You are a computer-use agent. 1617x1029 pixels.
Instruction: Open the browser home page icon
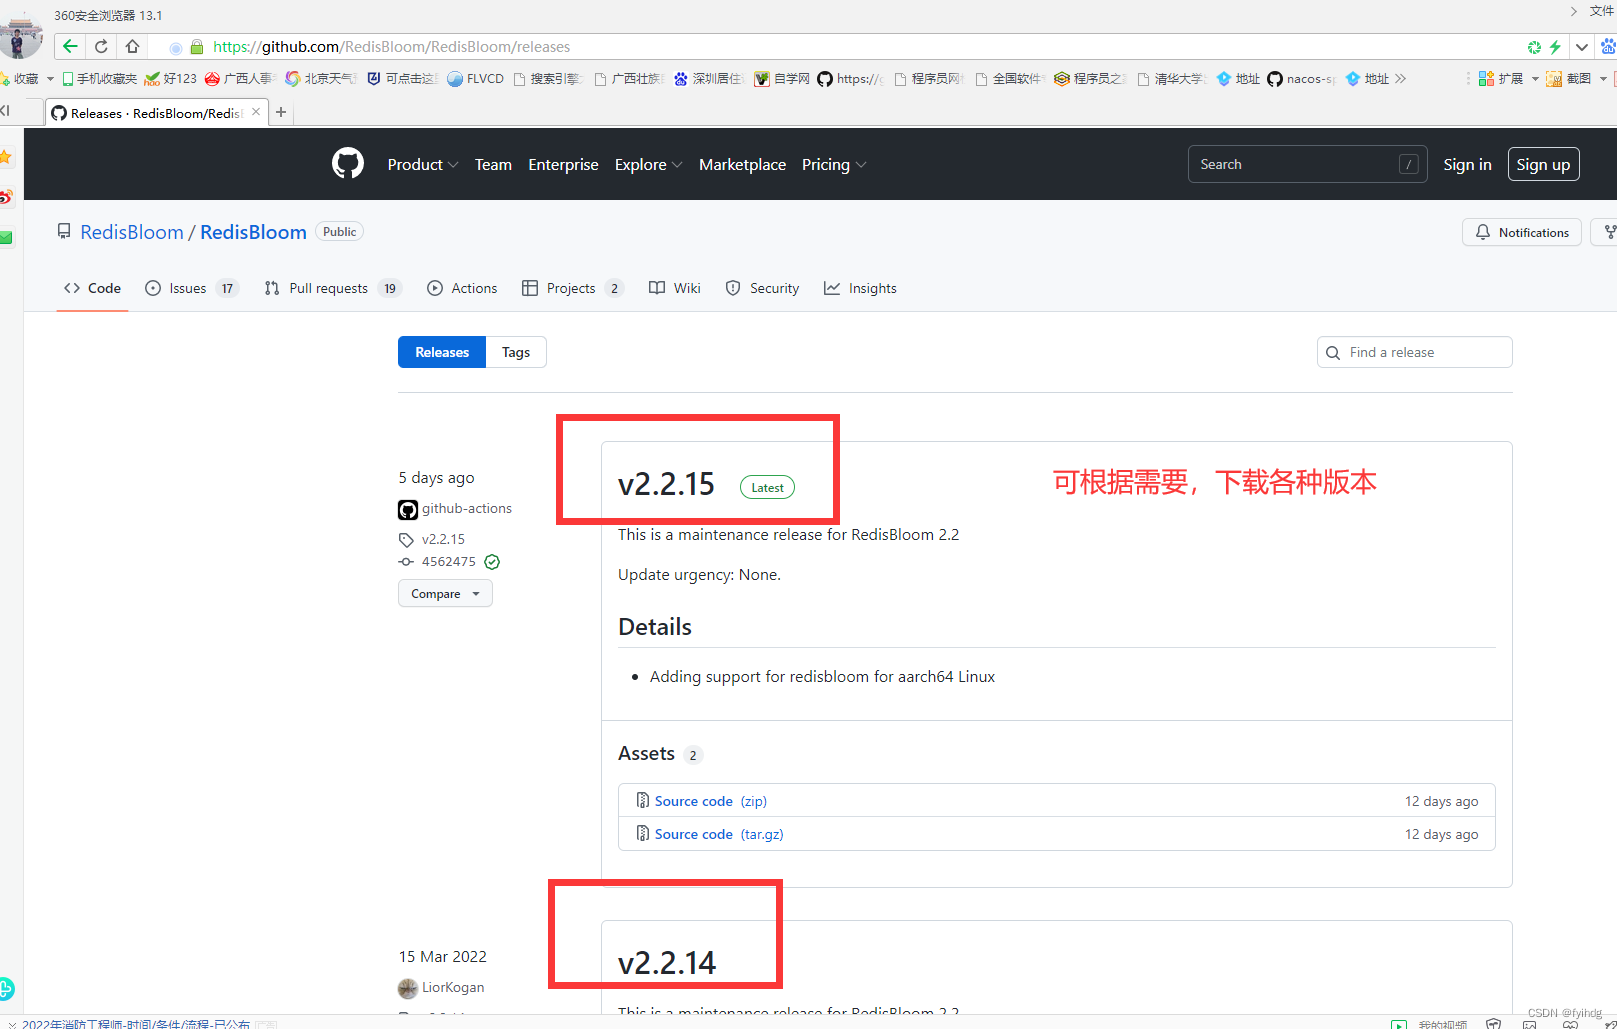[x=132, y=47]
